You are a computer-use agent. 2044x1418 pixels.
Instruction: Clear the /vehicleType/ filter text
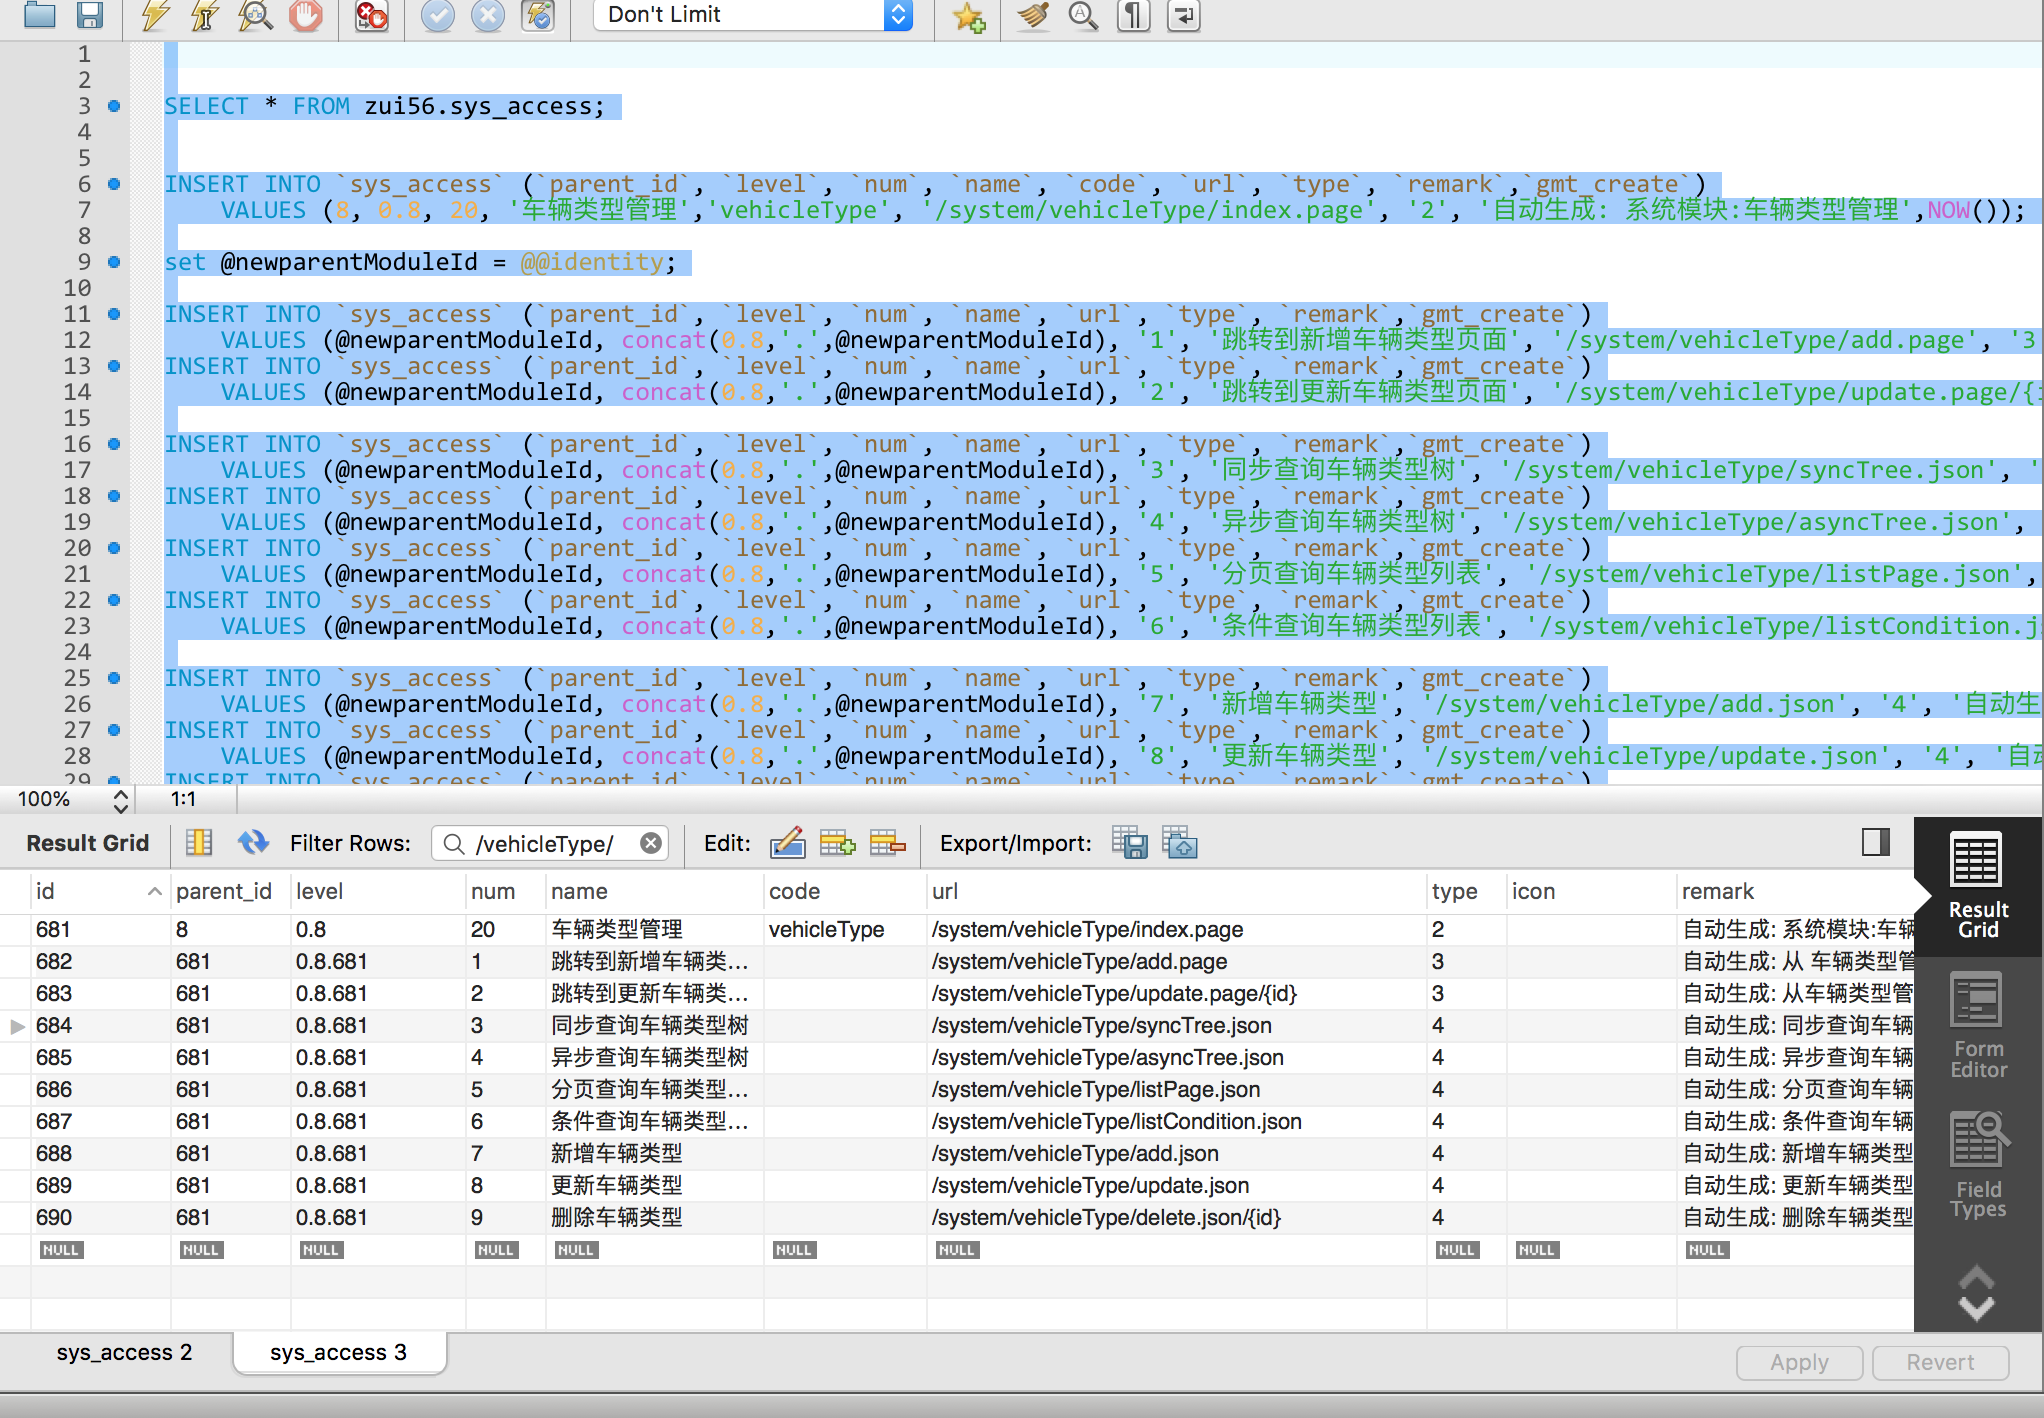[651, 843]
